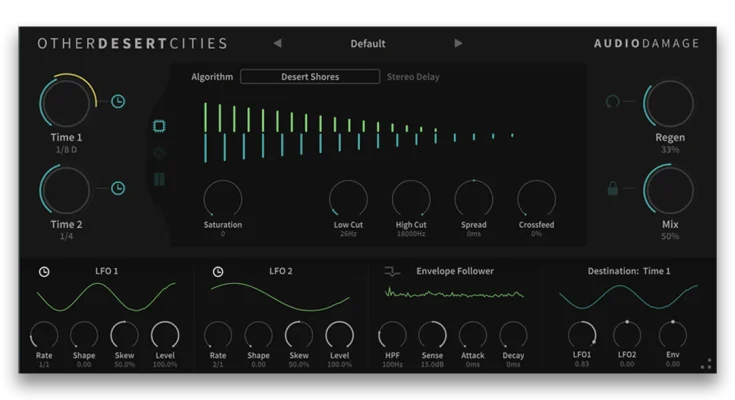This screenshot has width=735, height=400.
Task: Select the two-column side tab icon
Action: pos(159,180)
